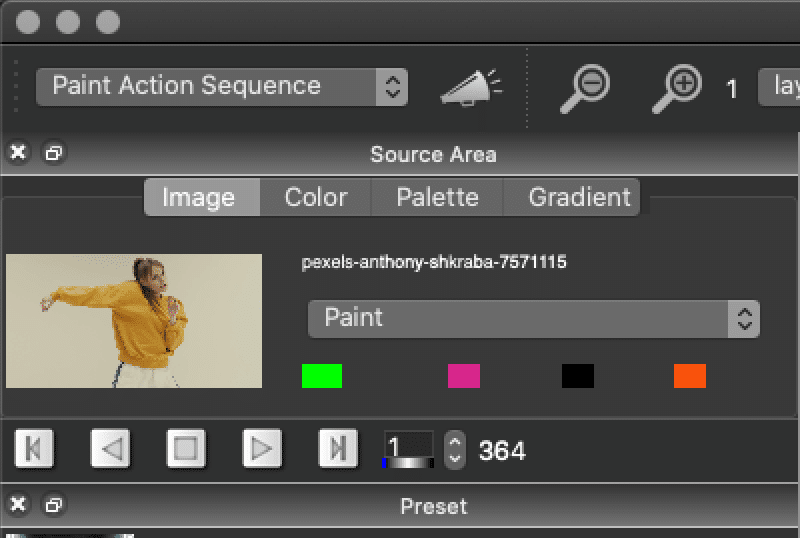Click the source image thumbnail
The width and height of the screenshot is (800, 538).
click(x=134, y=321)
